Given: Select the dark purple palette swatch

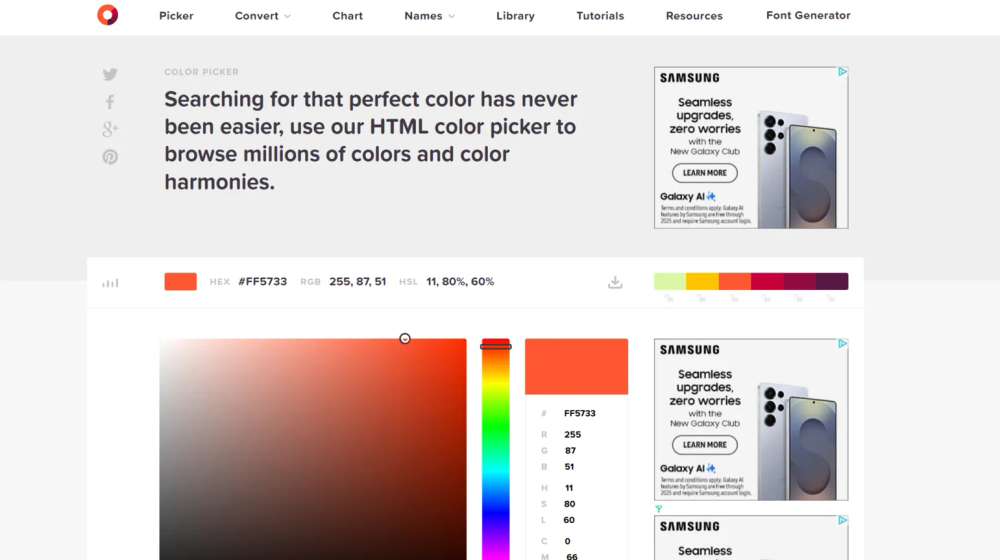Looking at the screenshot, I should [832, 281].
